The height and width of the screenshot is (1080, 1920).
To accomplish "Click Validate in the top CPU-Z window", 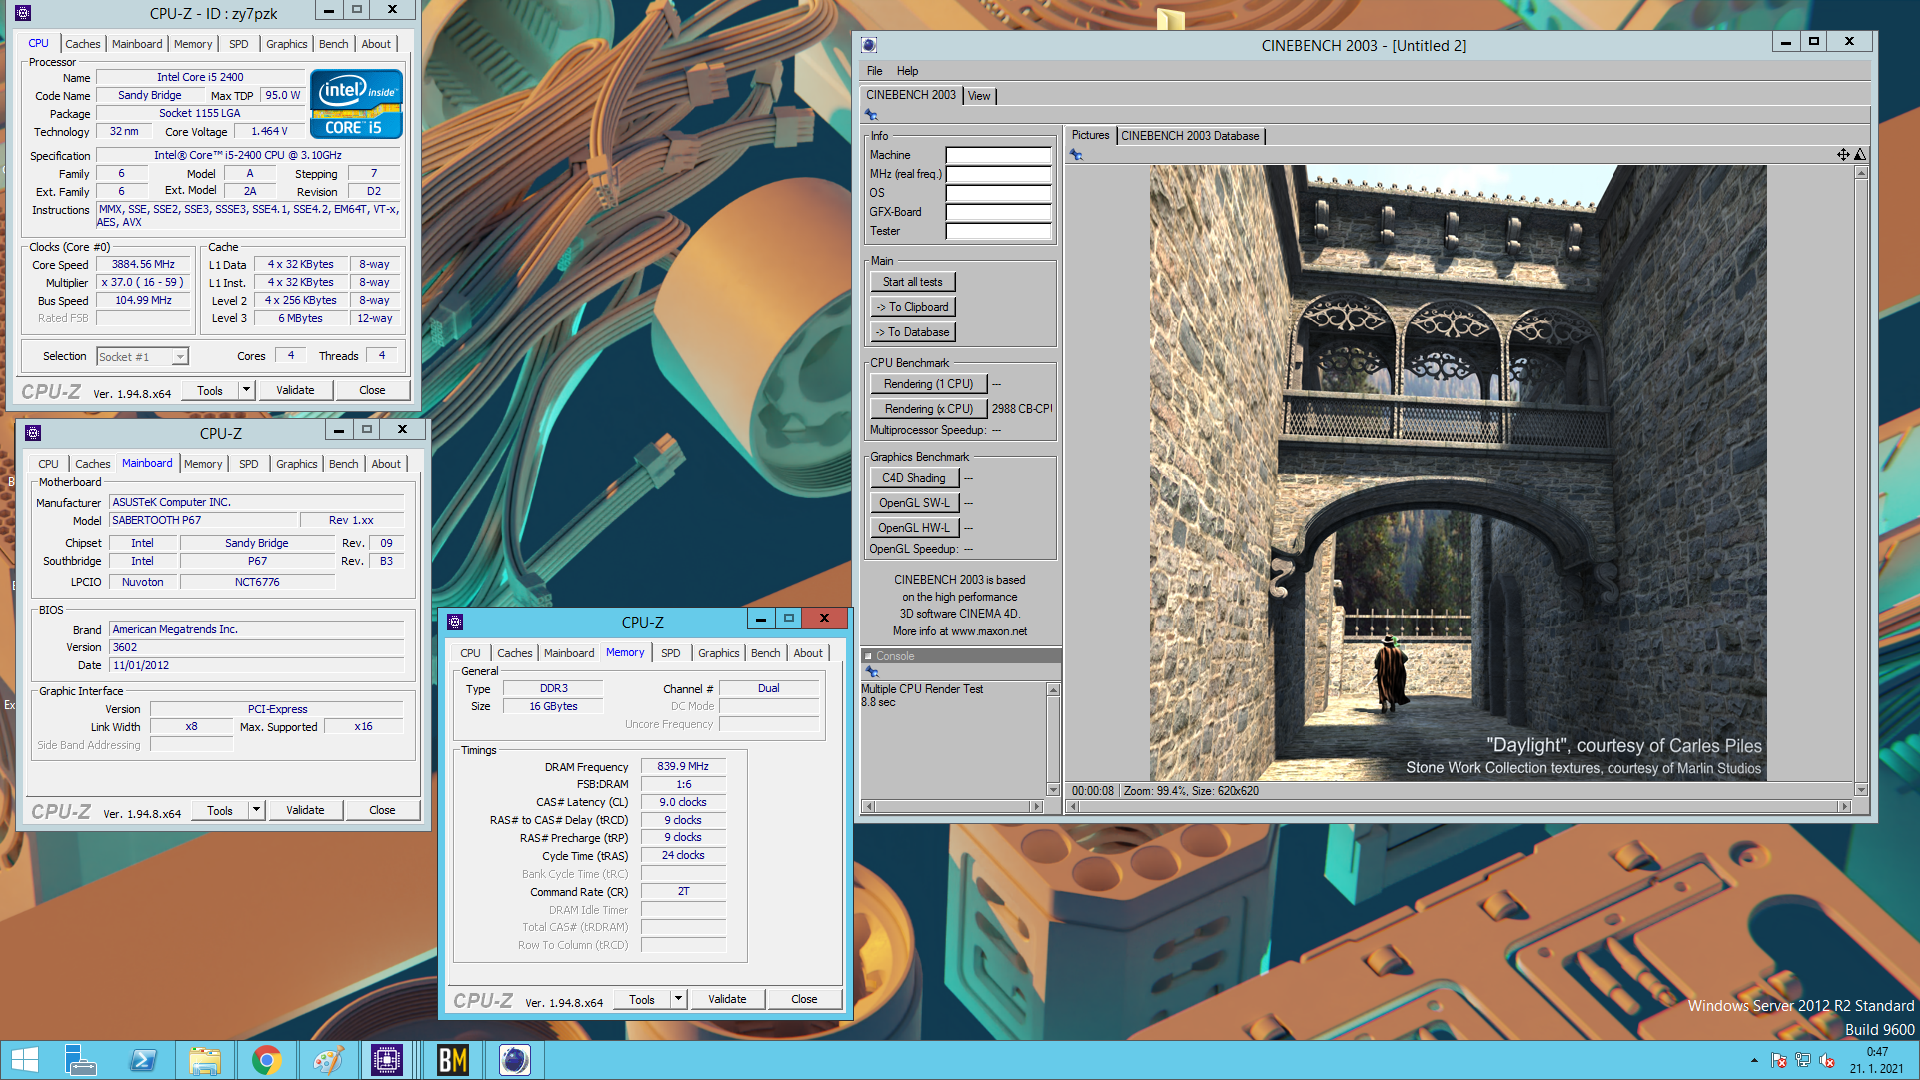I will (x=295, y=390).
